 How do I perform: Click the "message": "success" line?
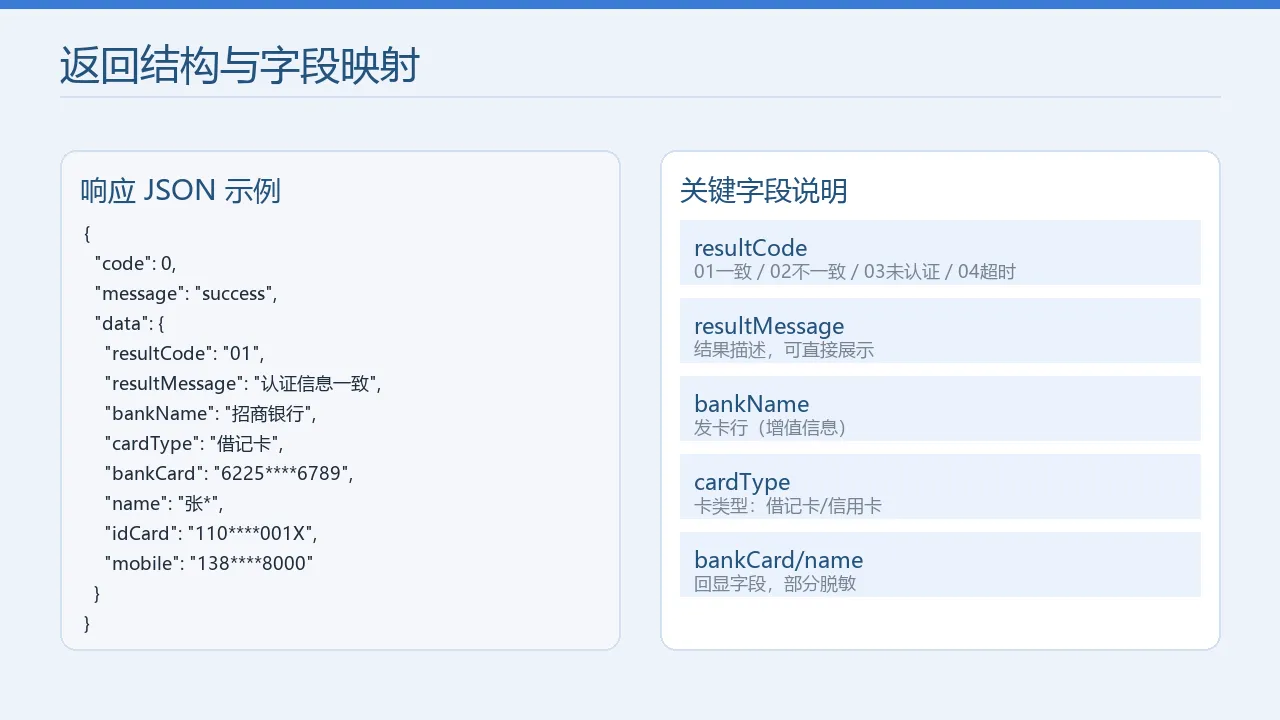click(185, 294)
